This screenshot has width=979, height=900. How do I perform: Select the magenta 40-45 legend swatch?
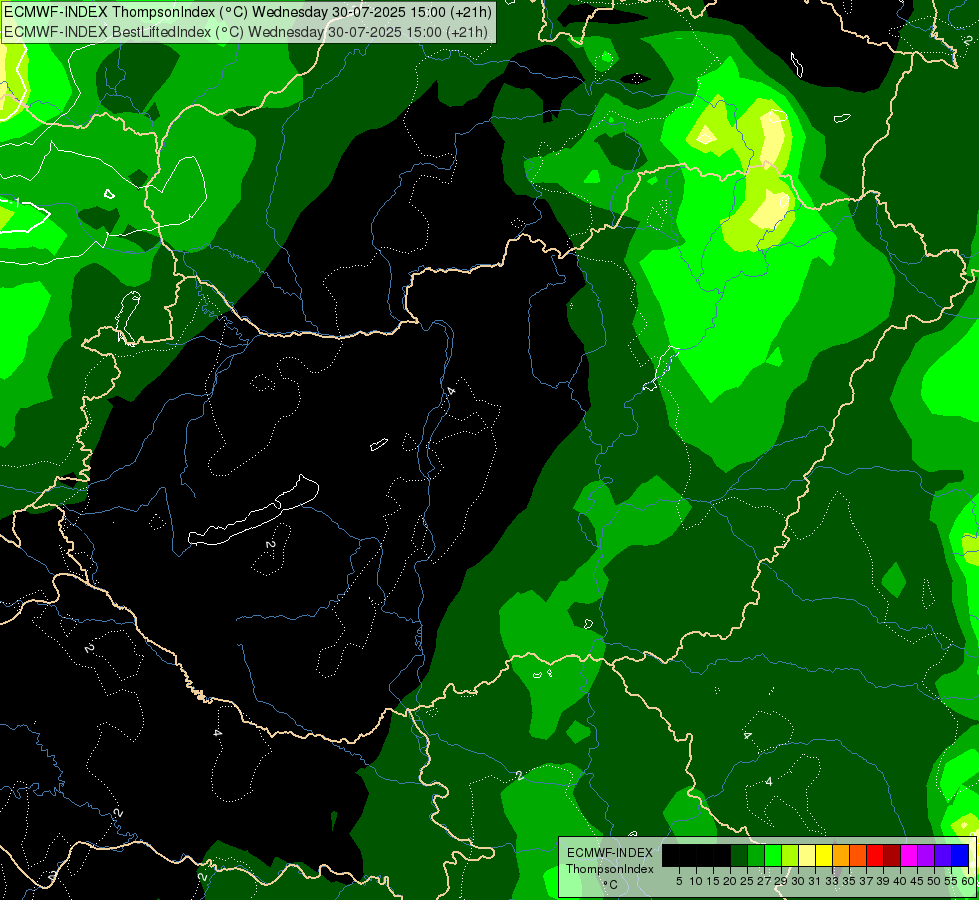click(909, 855)
